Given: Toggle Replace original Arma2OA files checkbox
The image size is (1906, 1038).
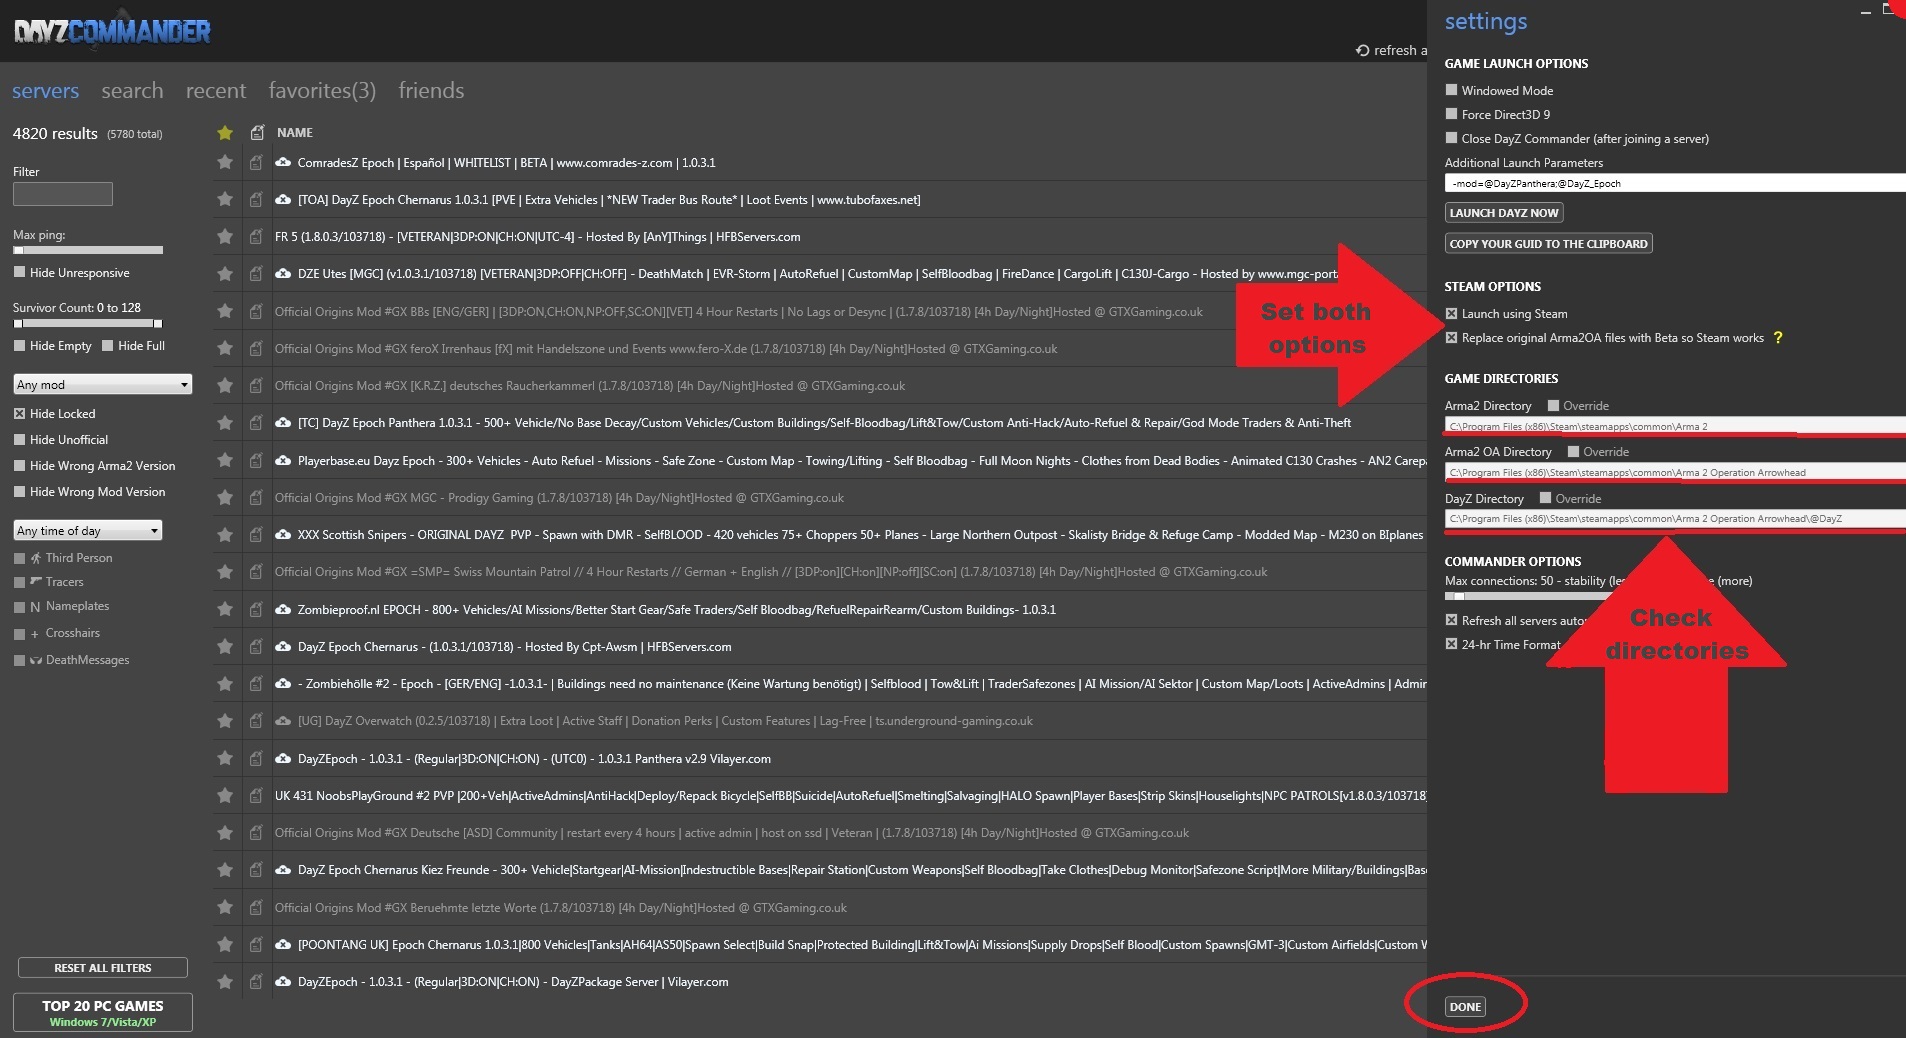Looking at the screenshot, I should coord(1451,337).
